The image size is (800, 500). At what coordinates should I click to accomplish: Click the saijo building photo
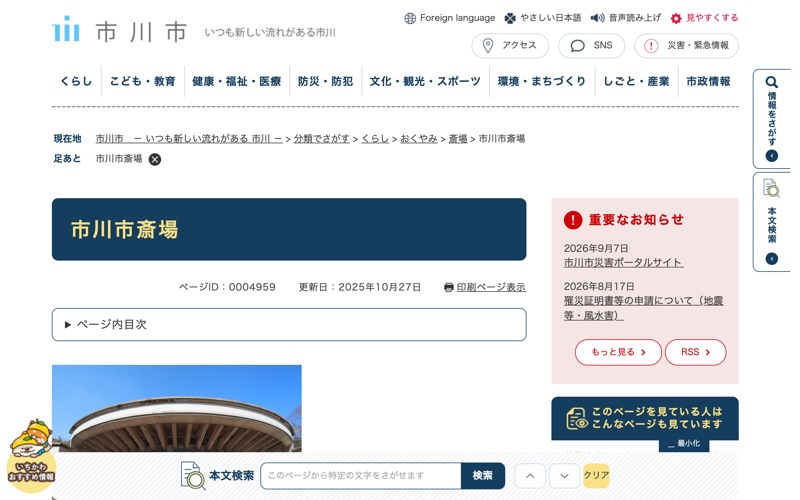tap(177, 408)
